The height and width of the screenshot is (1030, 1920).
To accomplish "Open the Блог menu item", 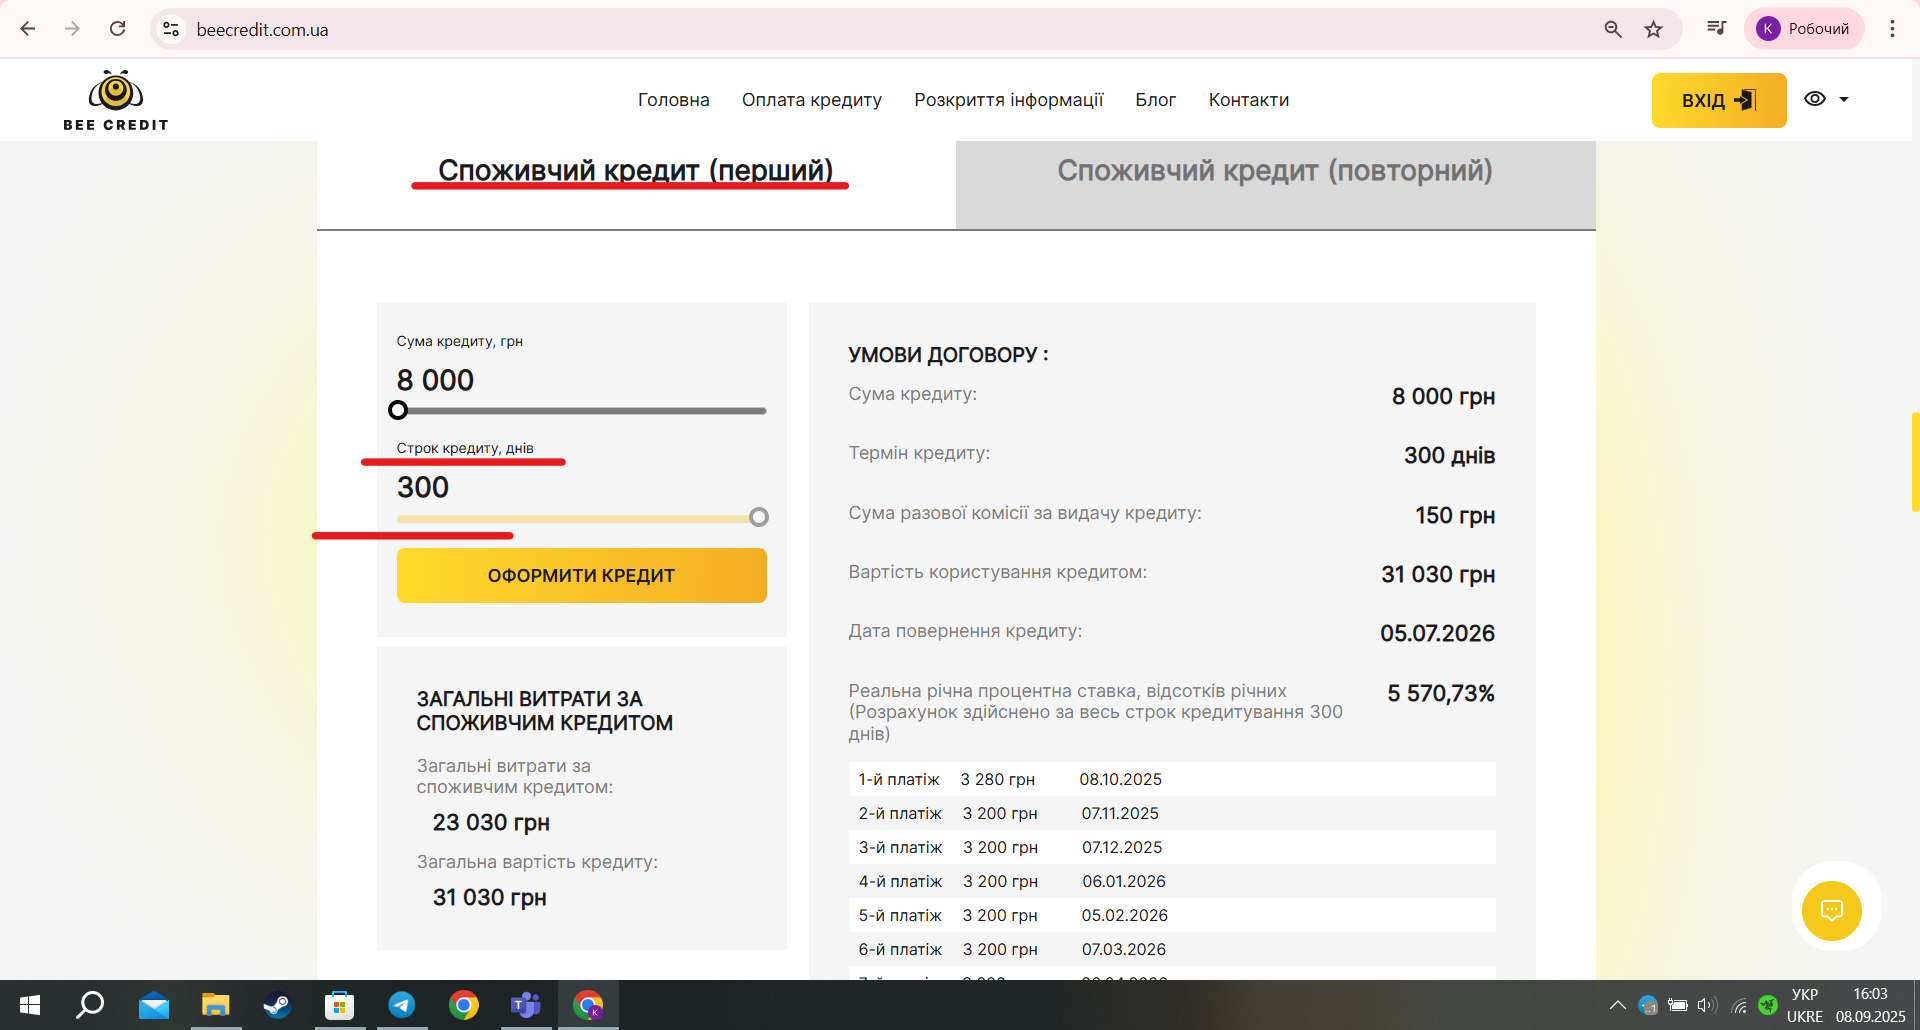I will (1156, 100).
